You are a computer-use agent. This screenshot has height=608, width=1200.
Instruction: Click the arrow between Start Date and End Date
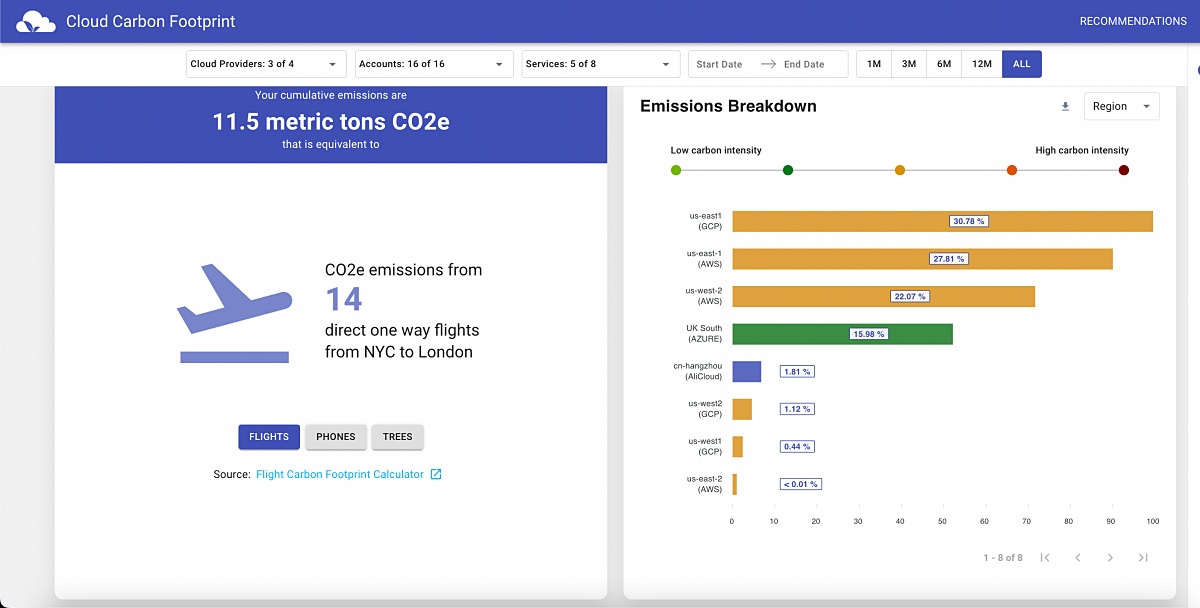coord(768,64)
